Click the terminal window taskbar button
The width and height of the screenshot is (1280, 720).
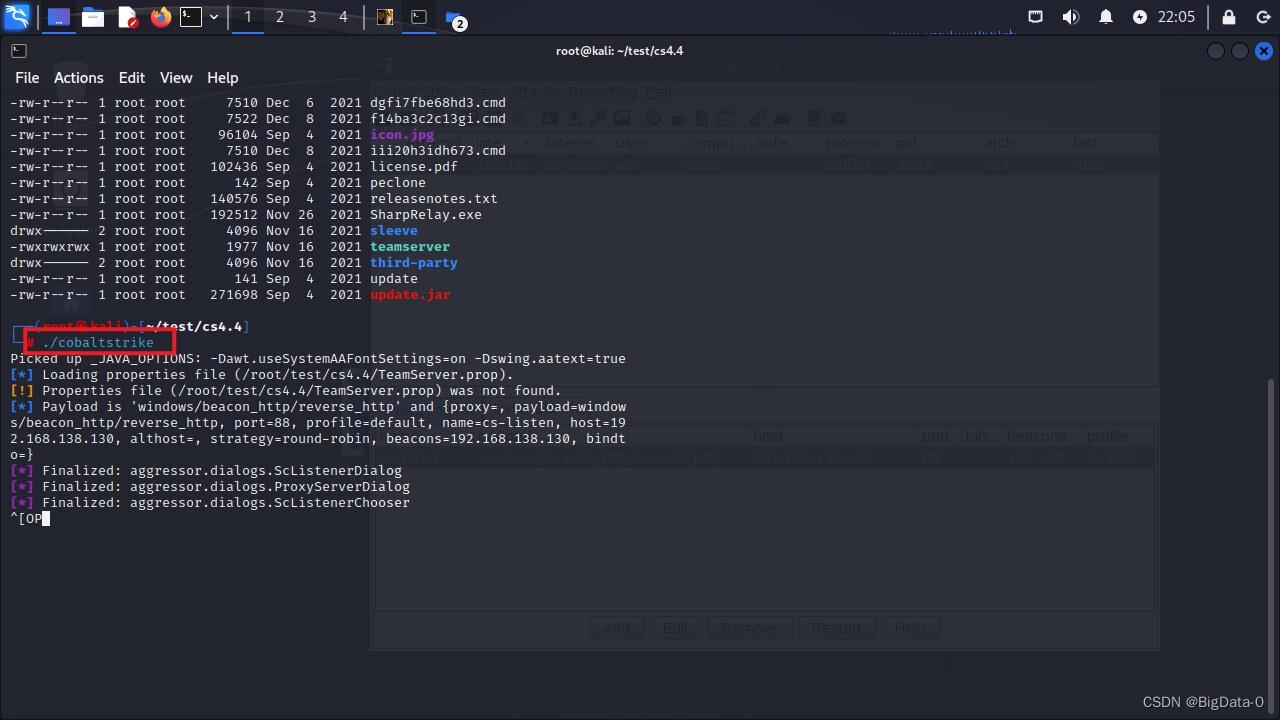(x=420, y=17)
